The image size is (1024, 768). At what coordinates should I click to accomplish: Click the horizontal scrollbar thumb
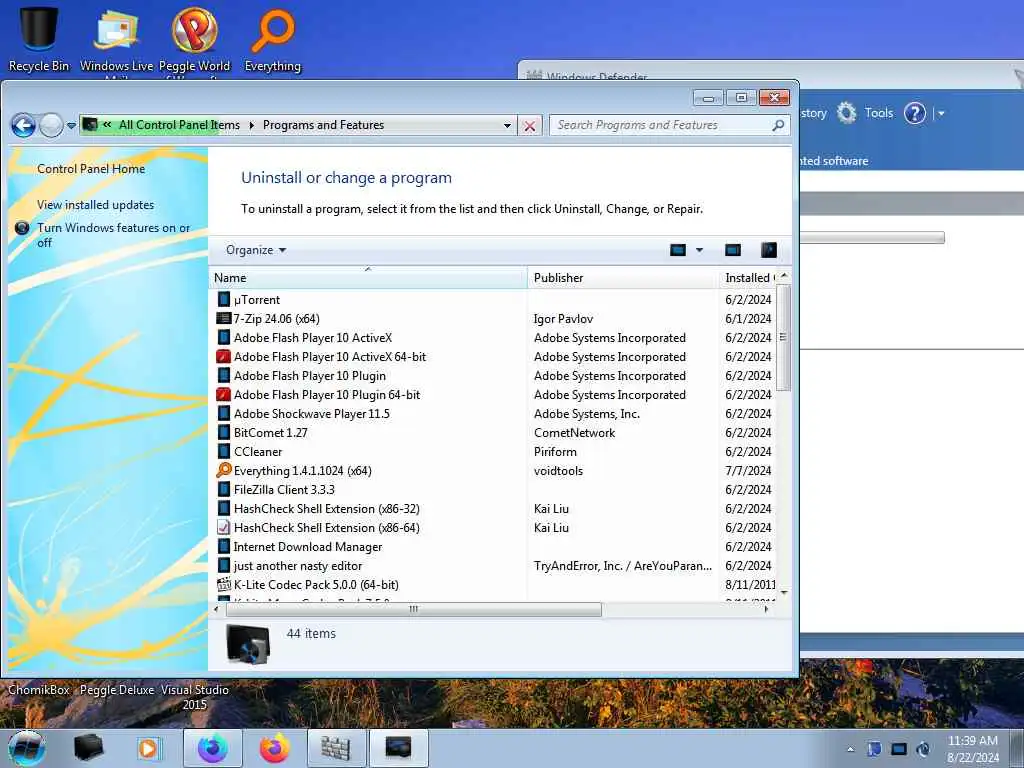(413, 609)
